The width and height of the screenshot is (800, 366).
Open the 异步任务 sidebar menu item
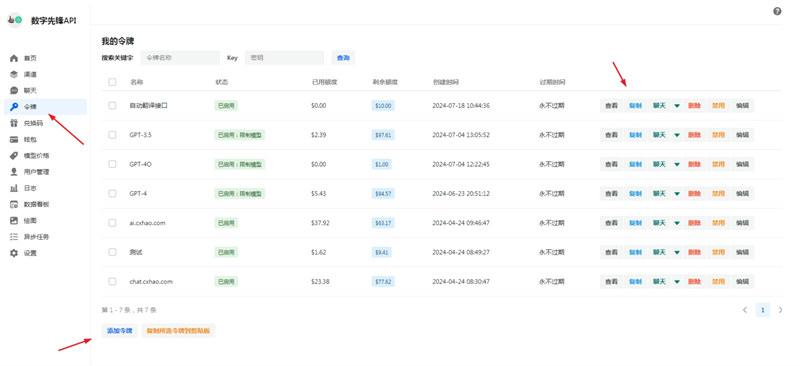pos(45,237)
